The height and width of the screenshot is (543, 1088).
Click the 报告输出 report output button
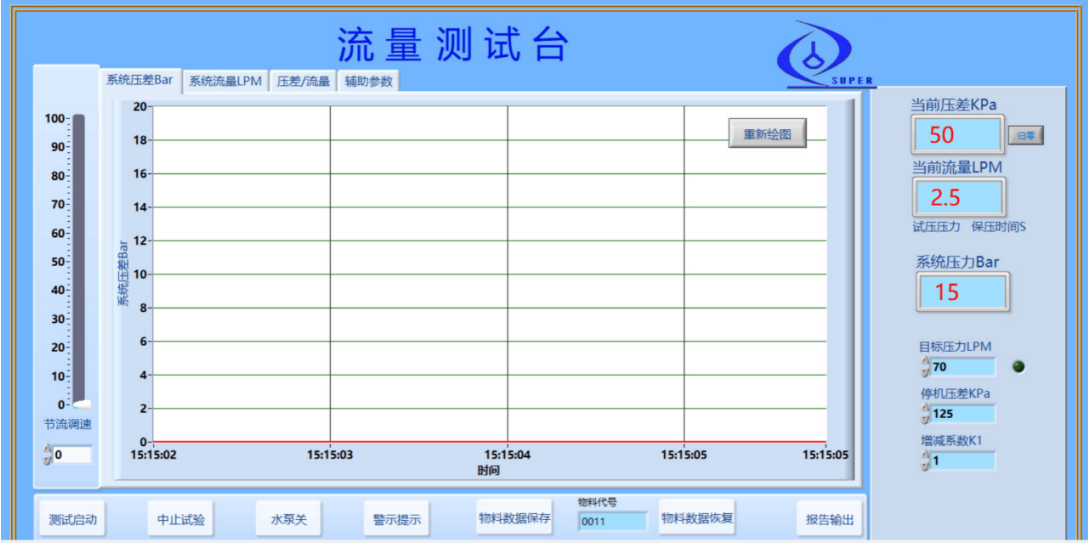(830, 519)
